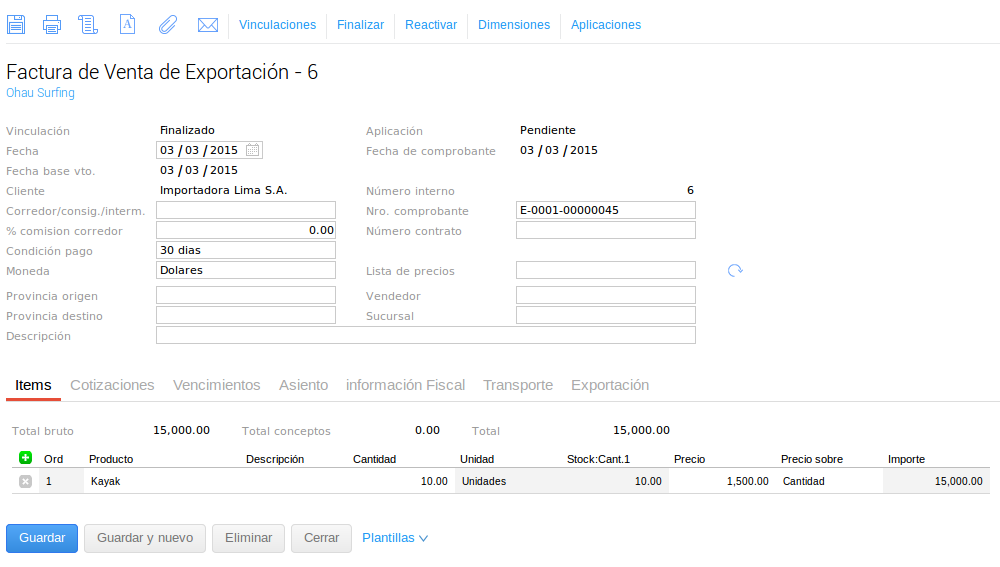Expand the Plantillas dropdown
This screenshot has height=567, width=1000.
point(395,538)
